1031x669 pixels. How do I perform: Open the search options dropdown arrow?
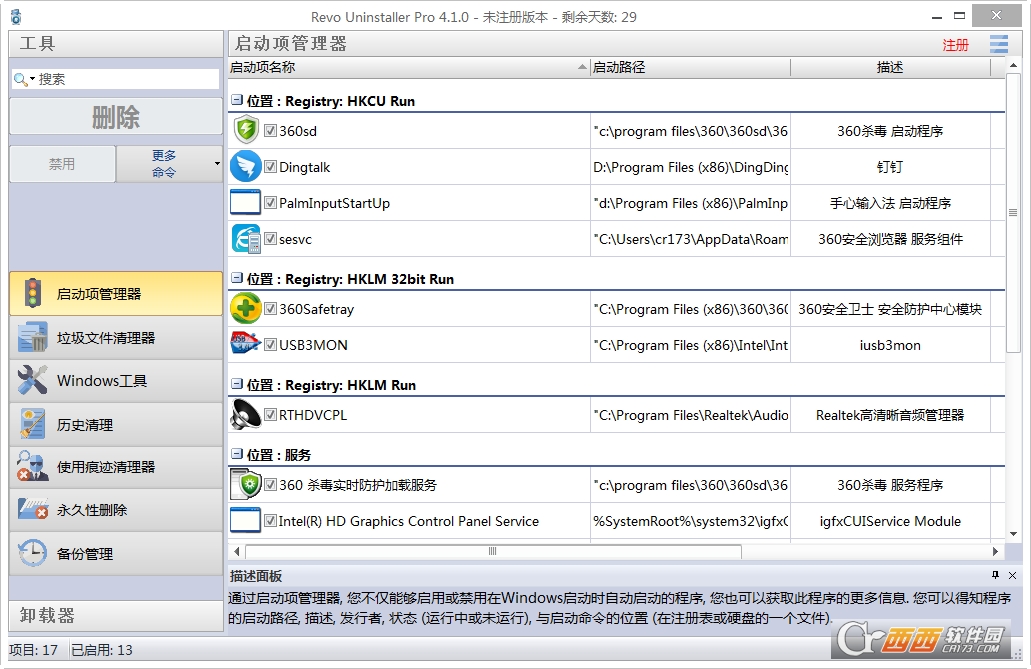pos(32,79)
